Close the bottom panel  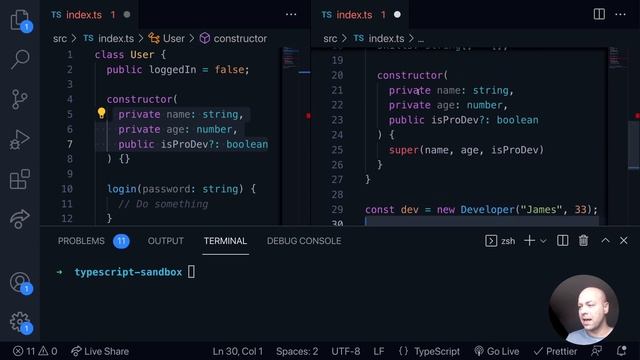click(x=624, y=241)
